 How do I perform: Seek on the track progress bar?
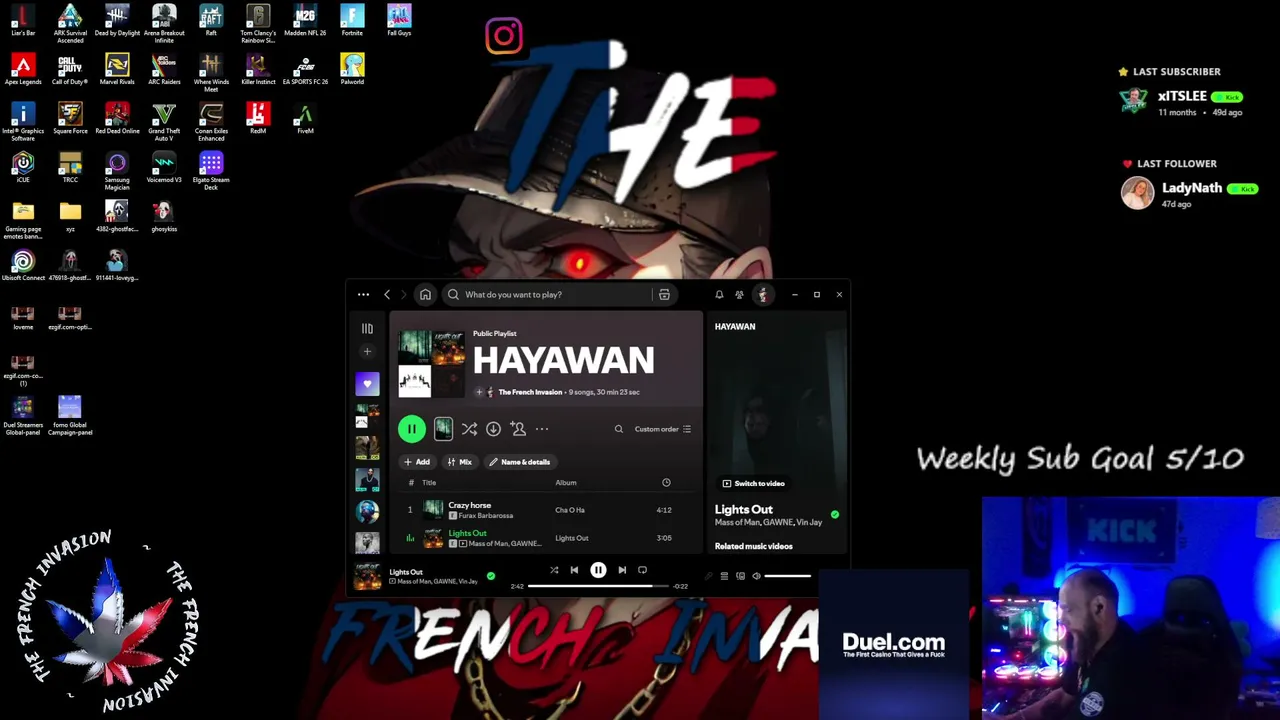point(598,586)
